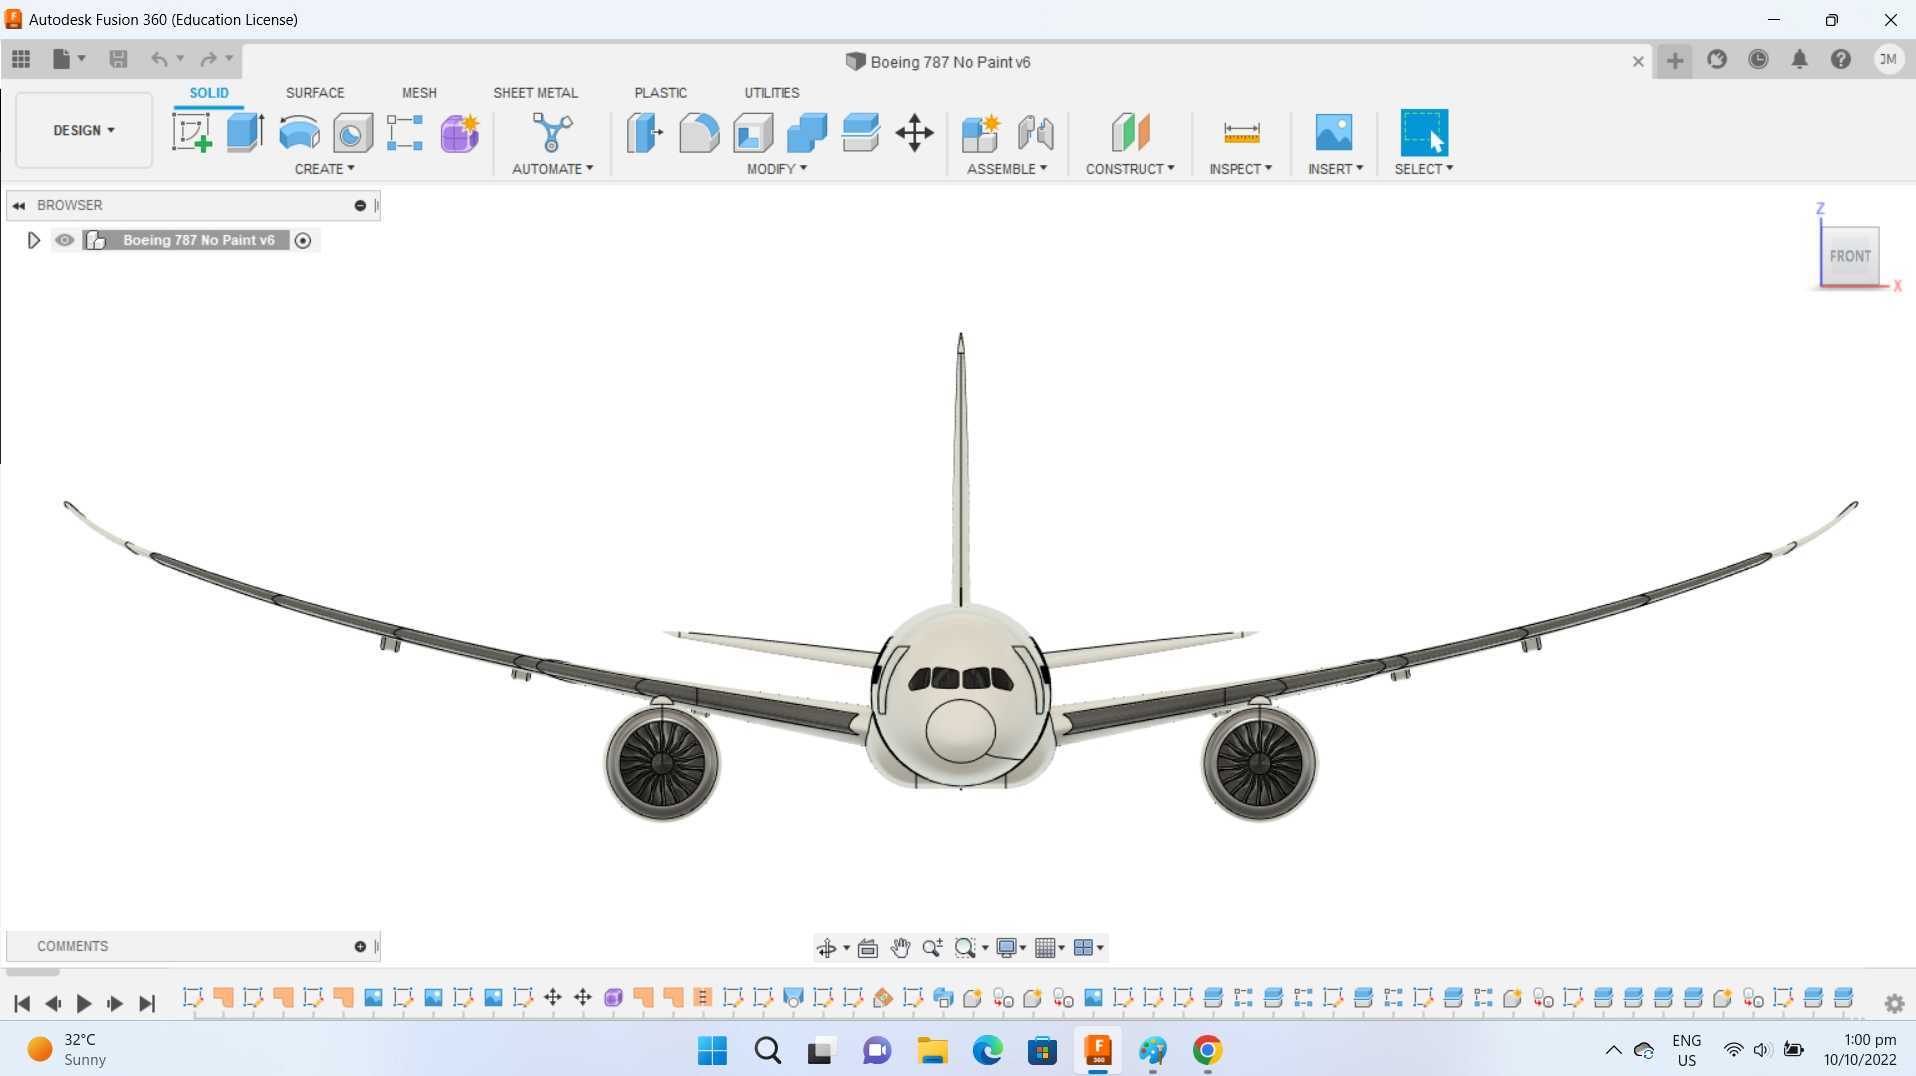The width and height of the screenshot is (1916, 1076).
Task: Select the Combine tool
Action: click(x=807, y=132)
